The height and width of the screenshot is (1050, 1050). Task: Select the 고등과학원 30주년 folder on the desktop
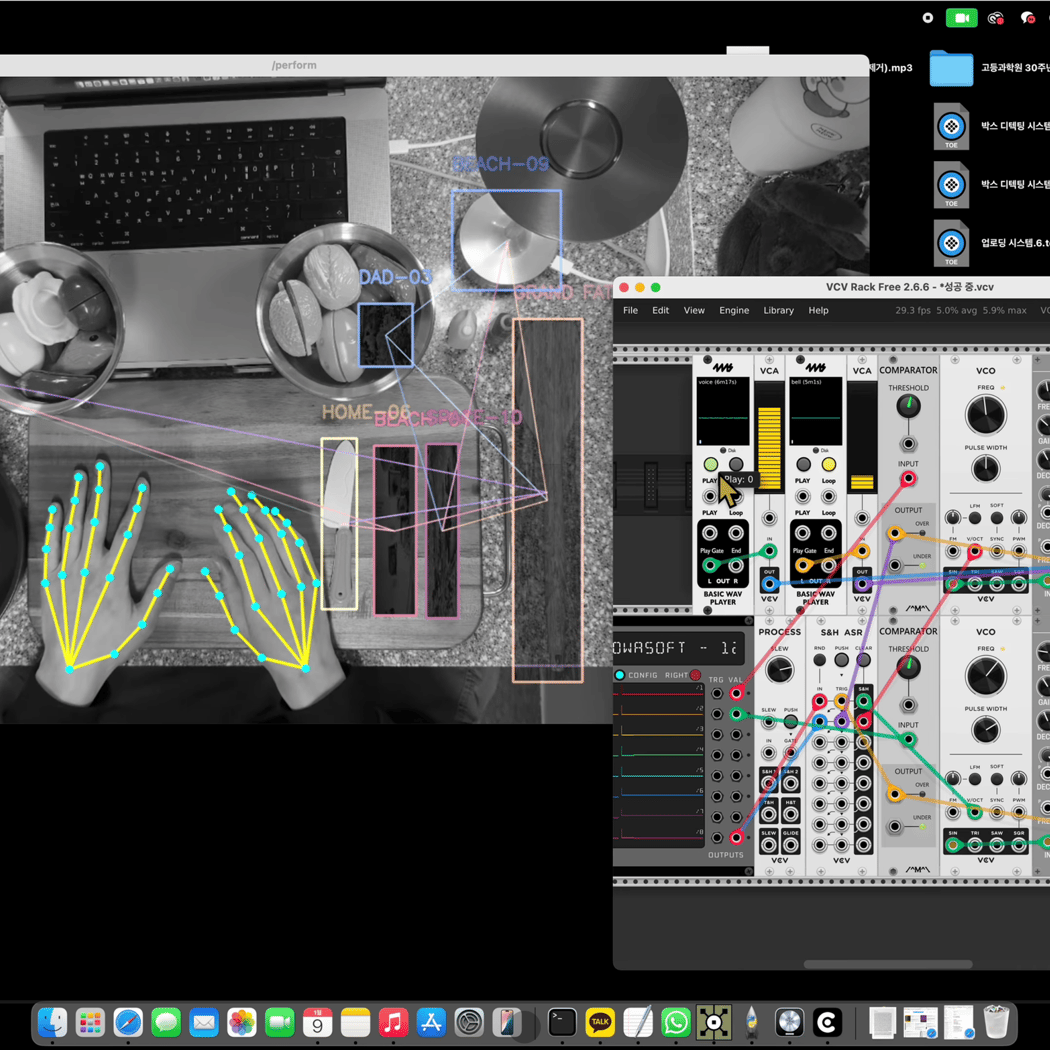click(951, 68)
